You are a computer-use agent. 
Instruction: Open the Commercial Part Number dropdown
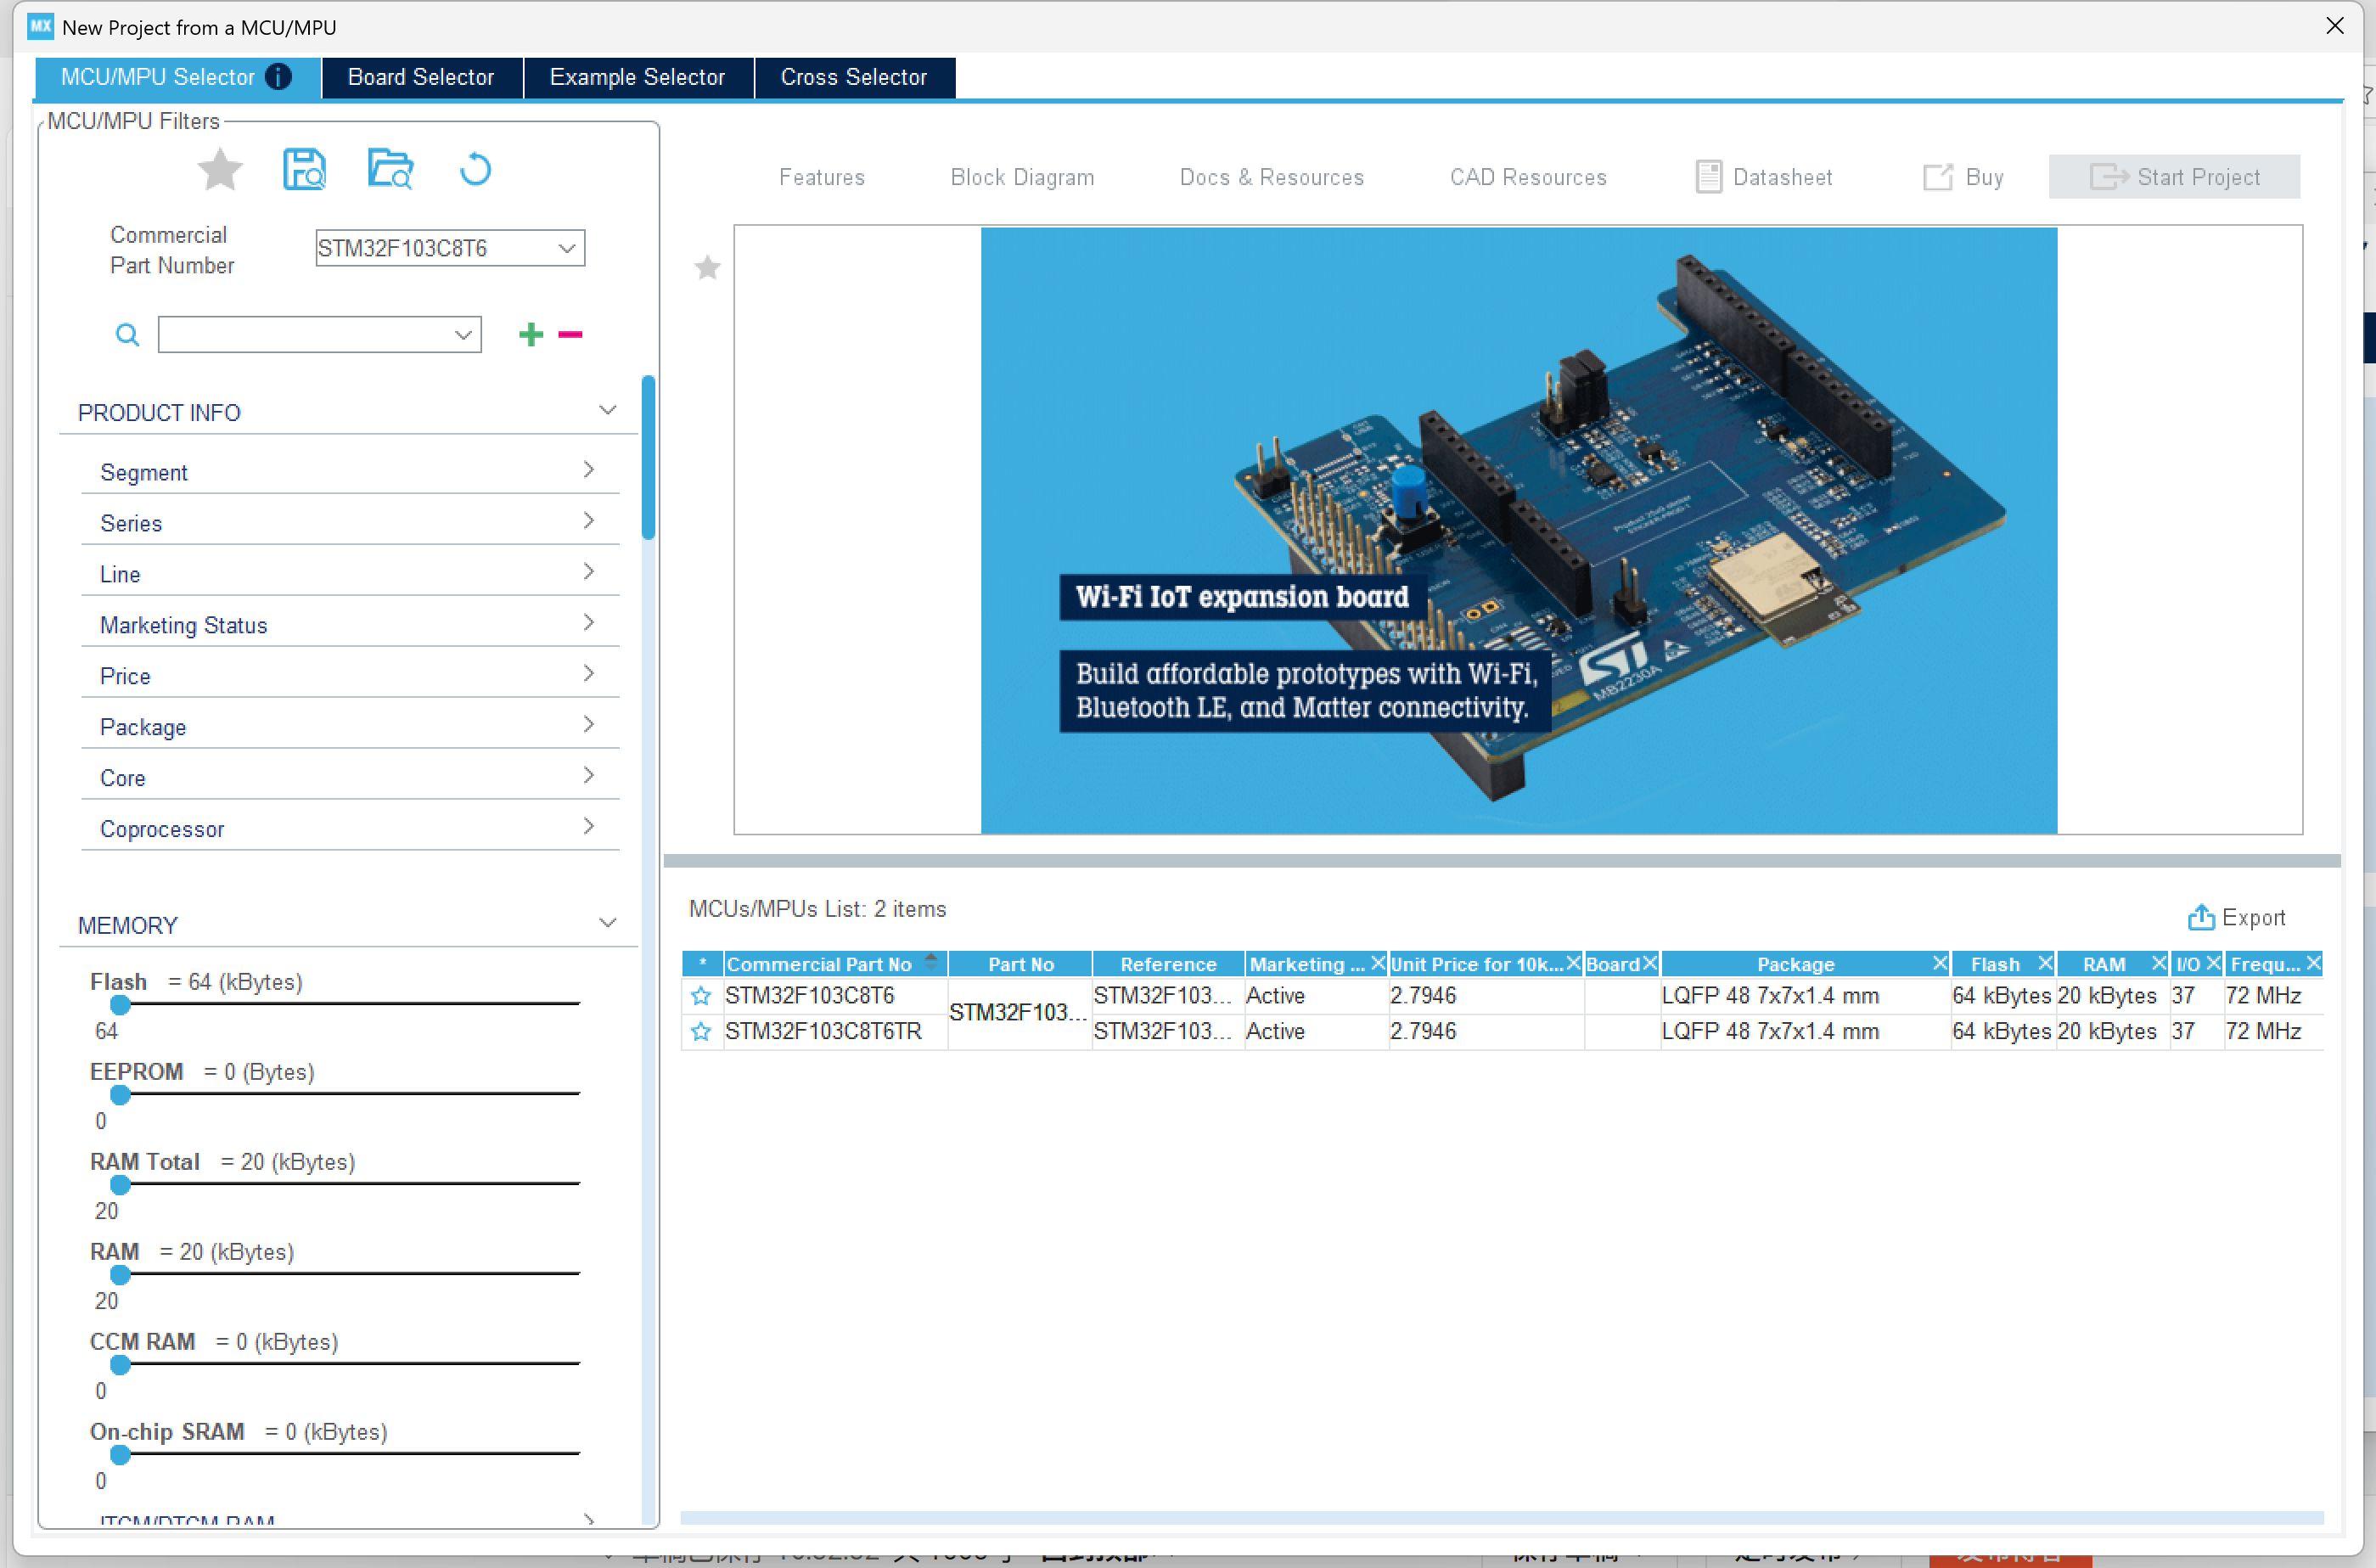(x=567, y=248)
